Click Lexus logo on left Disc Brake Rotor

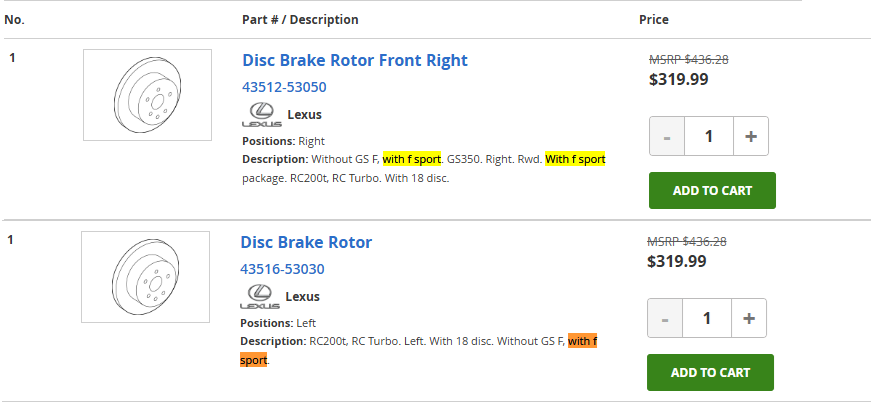tap(258, 297)
